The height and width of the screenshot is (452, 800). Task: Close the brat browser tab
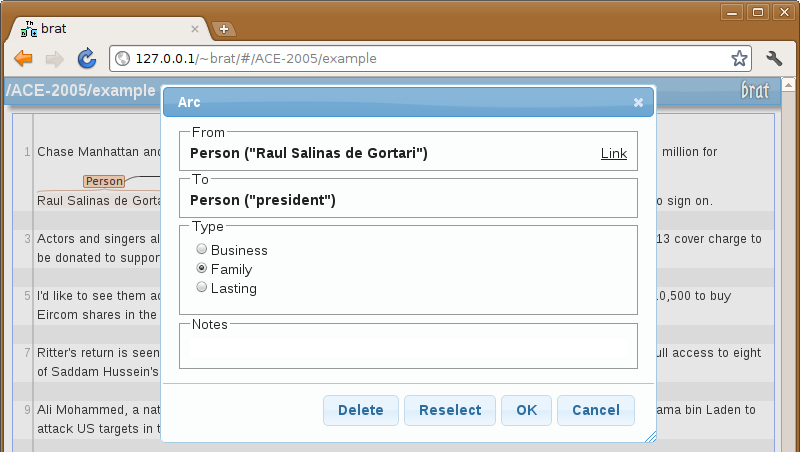(195, 29)
